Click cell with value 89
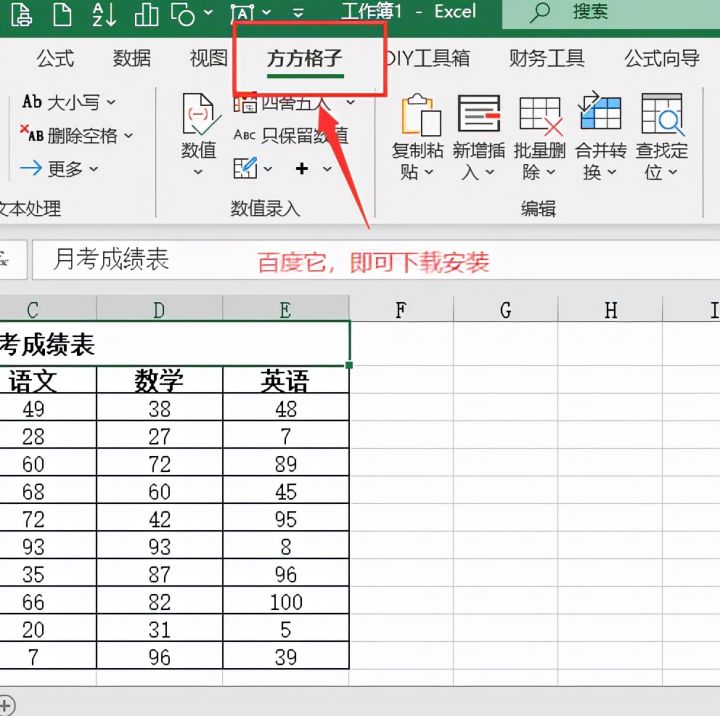 coord(286,463)
